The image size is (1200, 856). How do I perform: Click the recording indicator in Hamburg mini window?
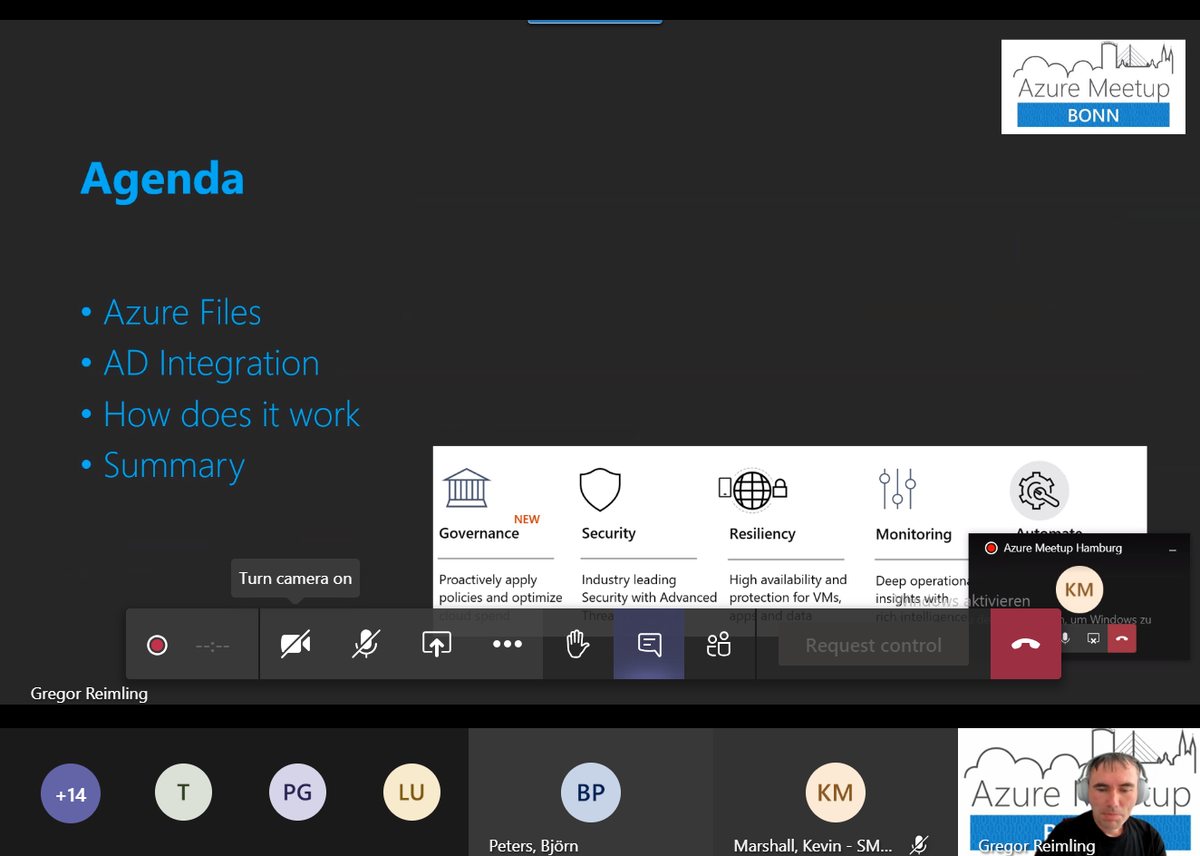click(991, 548)
